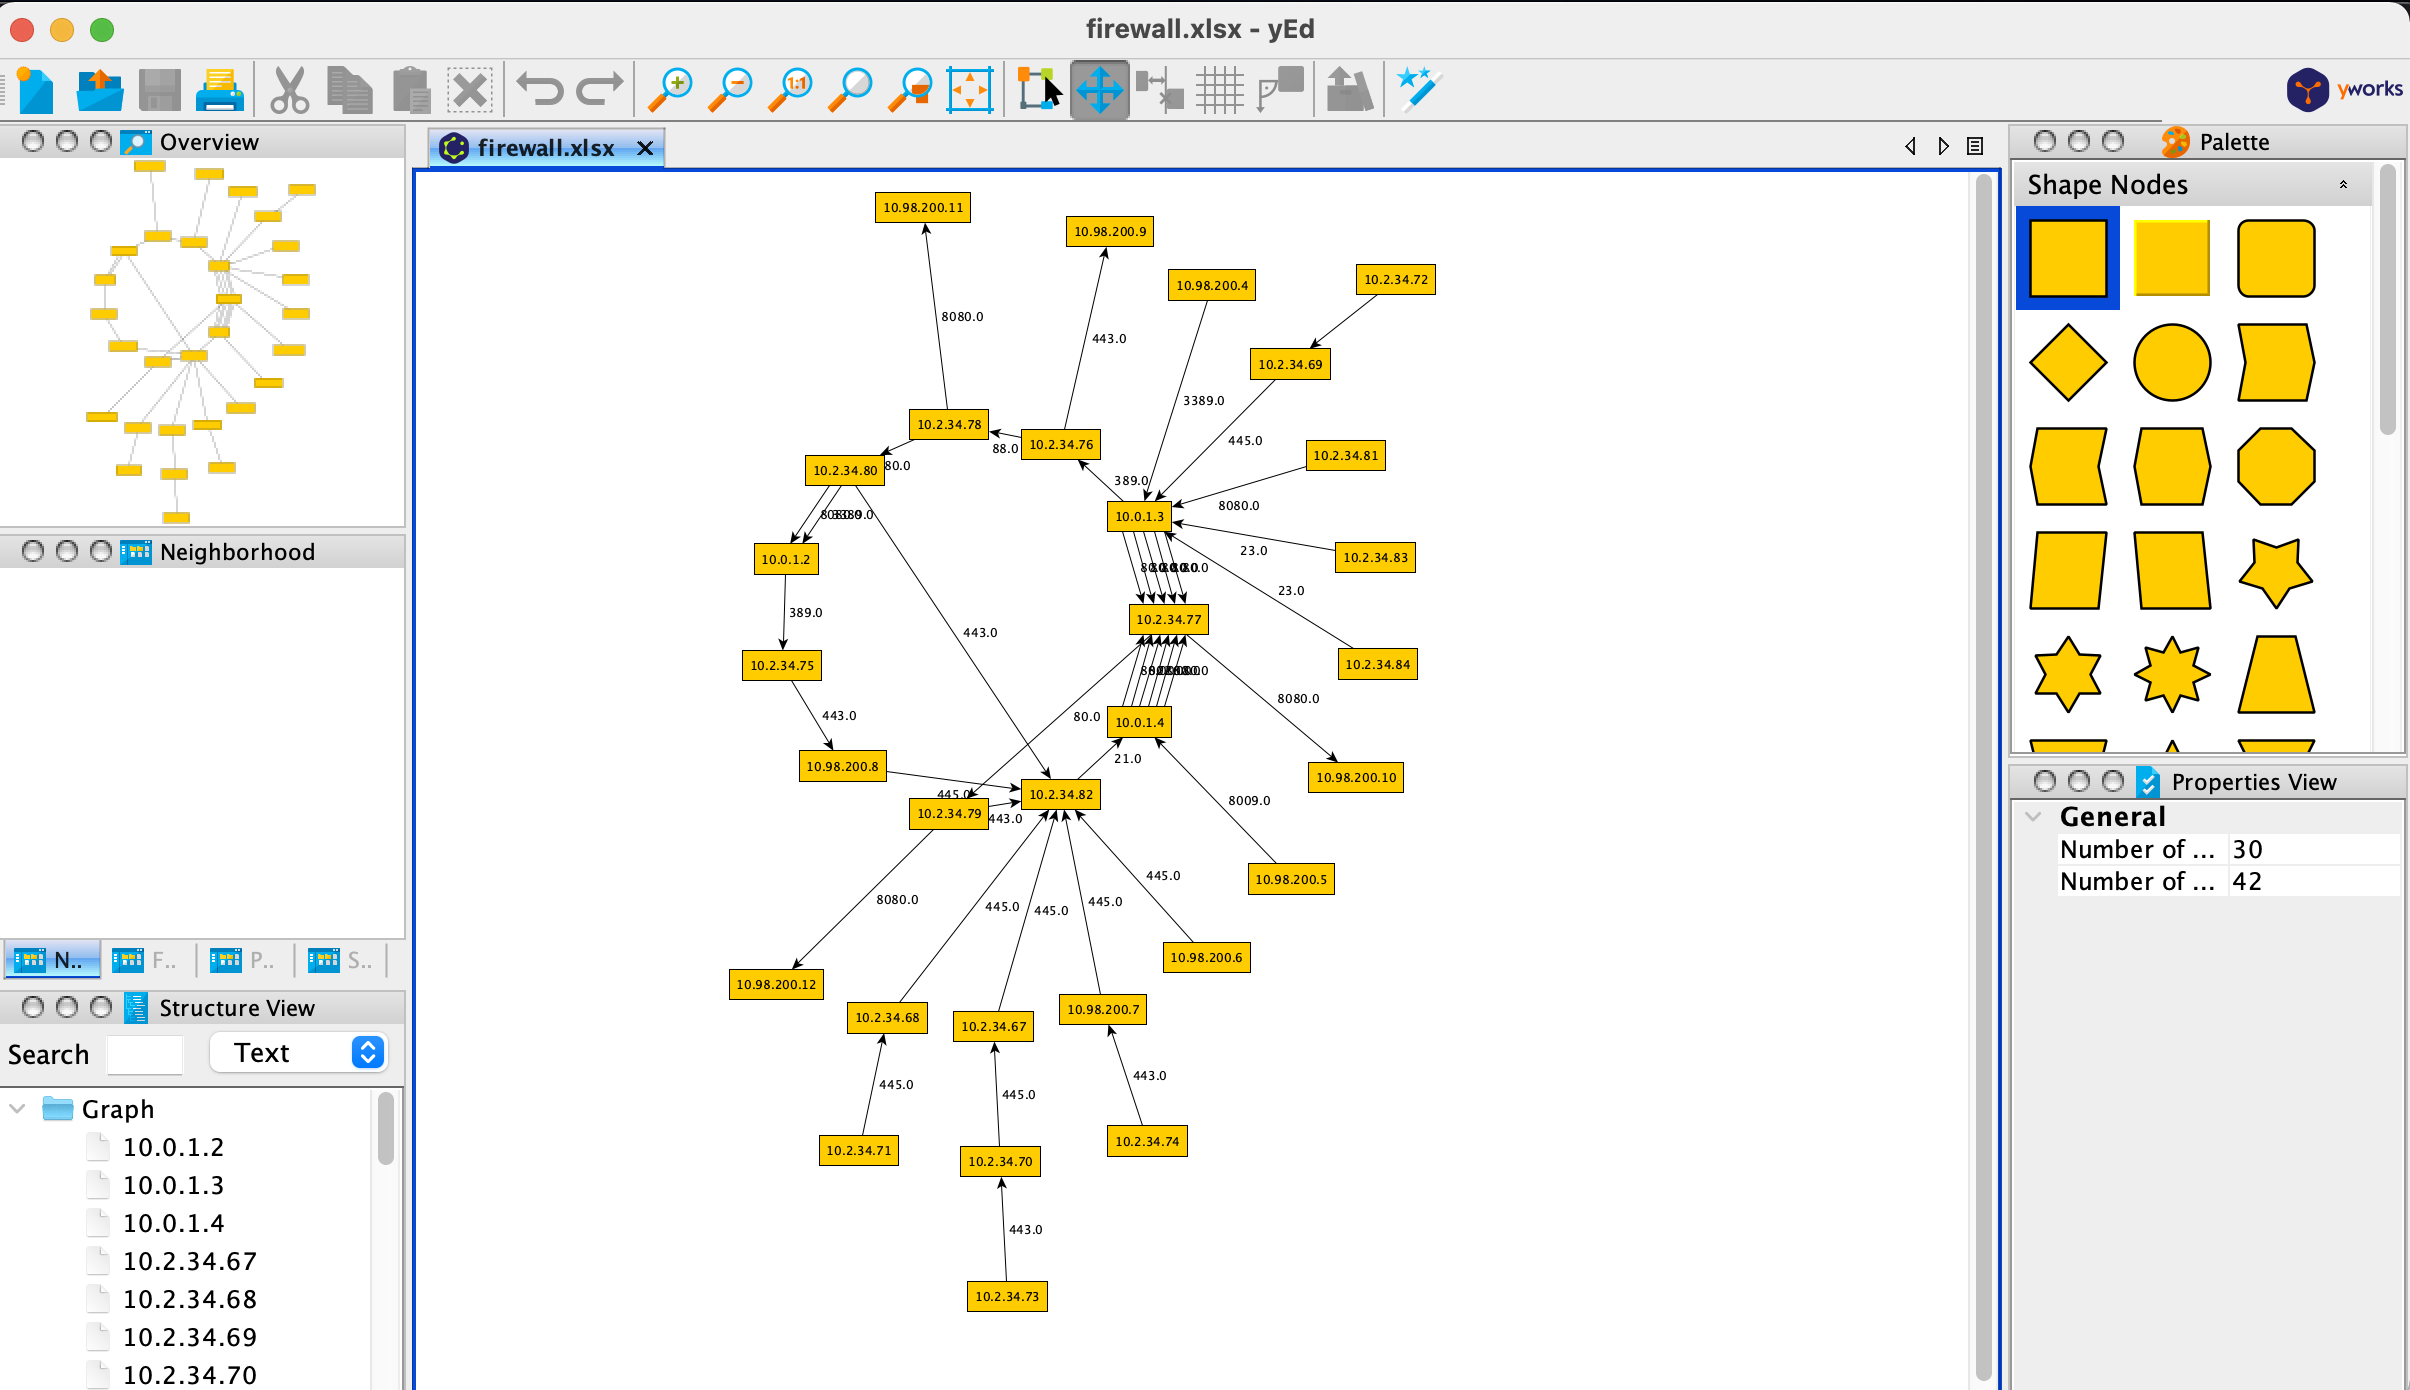Pick the yellow circle shape swatch
This screenshot has width=2410, height=1390.
coord(2171,362)
